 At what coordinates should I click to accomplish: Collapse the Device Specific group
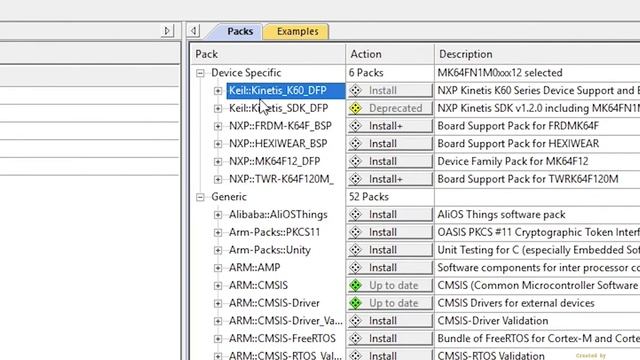click(x=200, y=73)
